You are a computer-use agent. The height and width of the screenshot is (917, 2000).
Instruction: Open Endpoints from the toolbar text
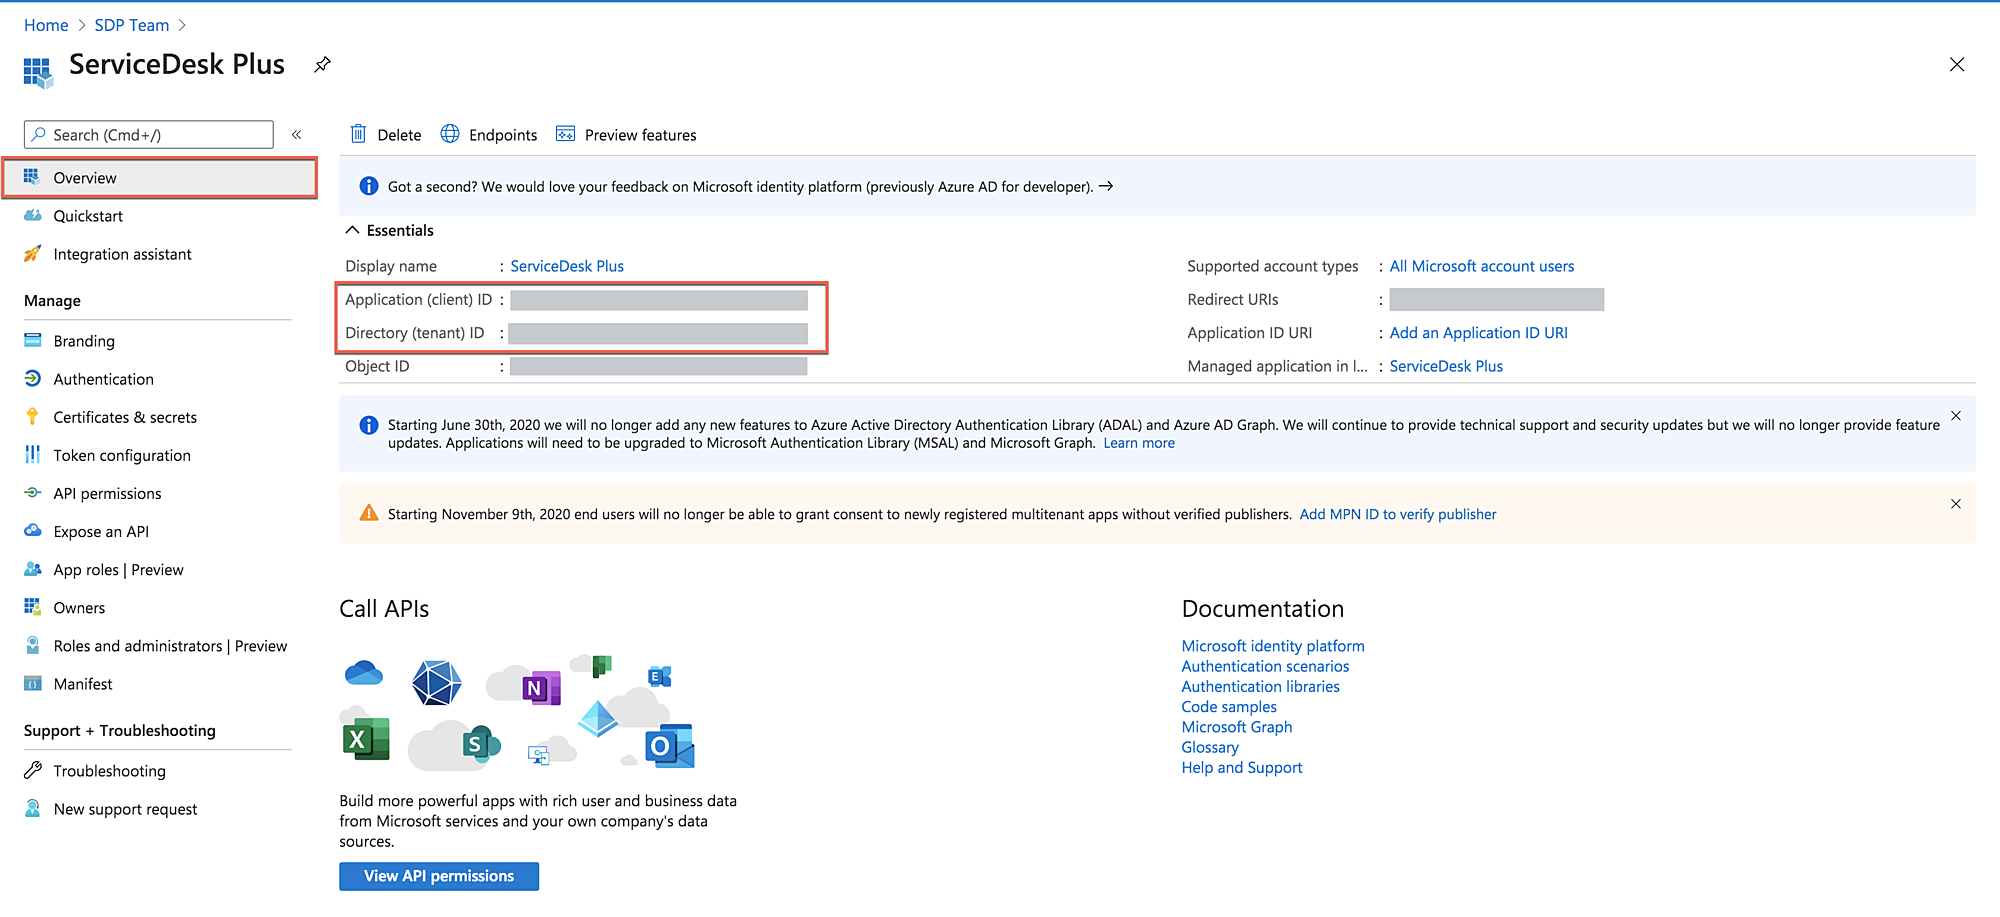(x=503, y=135)
